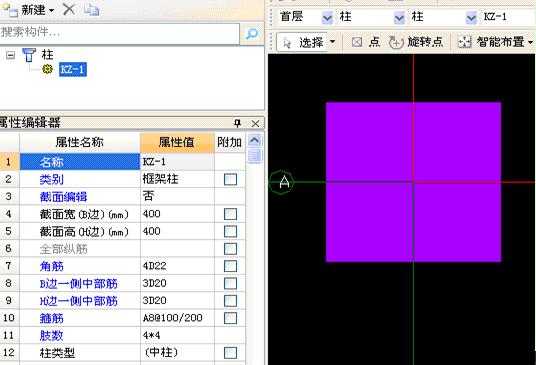Click the A8@100/200 stirrup value

coord(177,318)
